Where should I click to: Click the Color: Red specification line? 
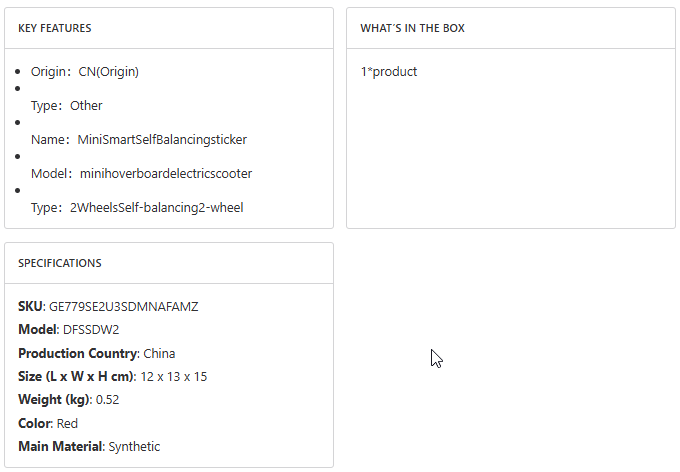pos(48,424)
